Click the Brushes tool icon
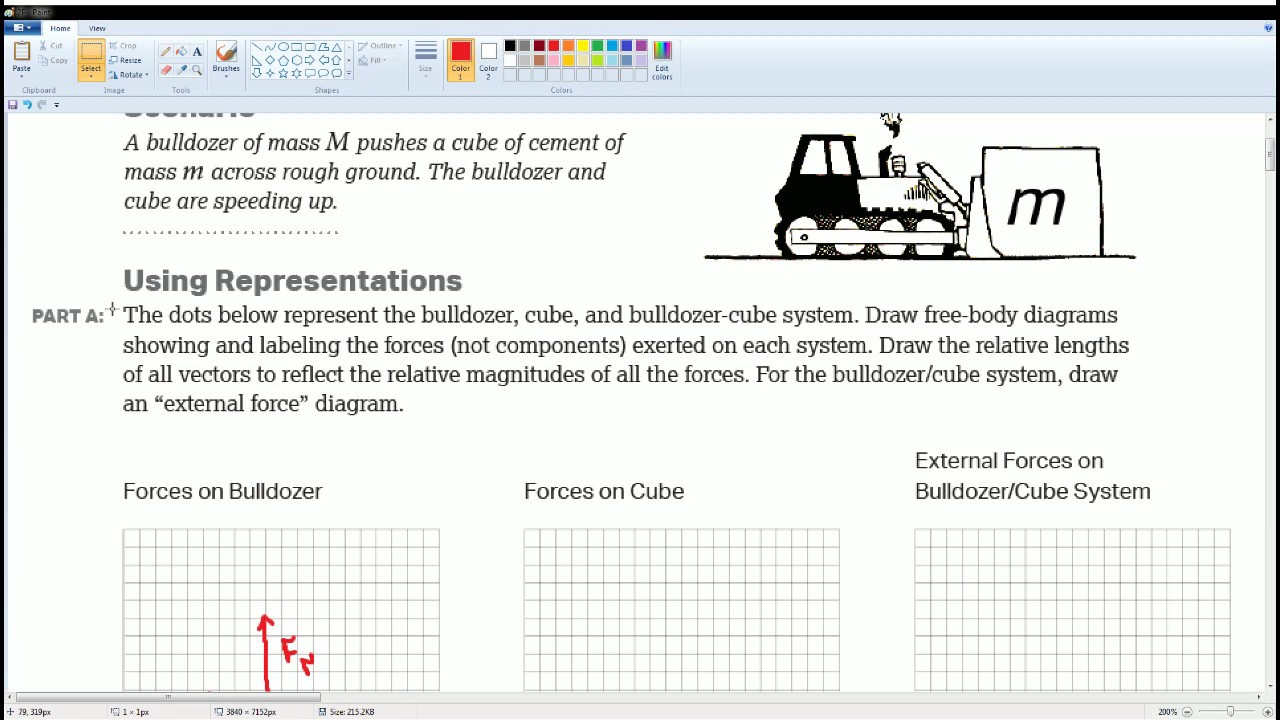The height and width of the screenshot is (720, 1280). coord(226,52)
